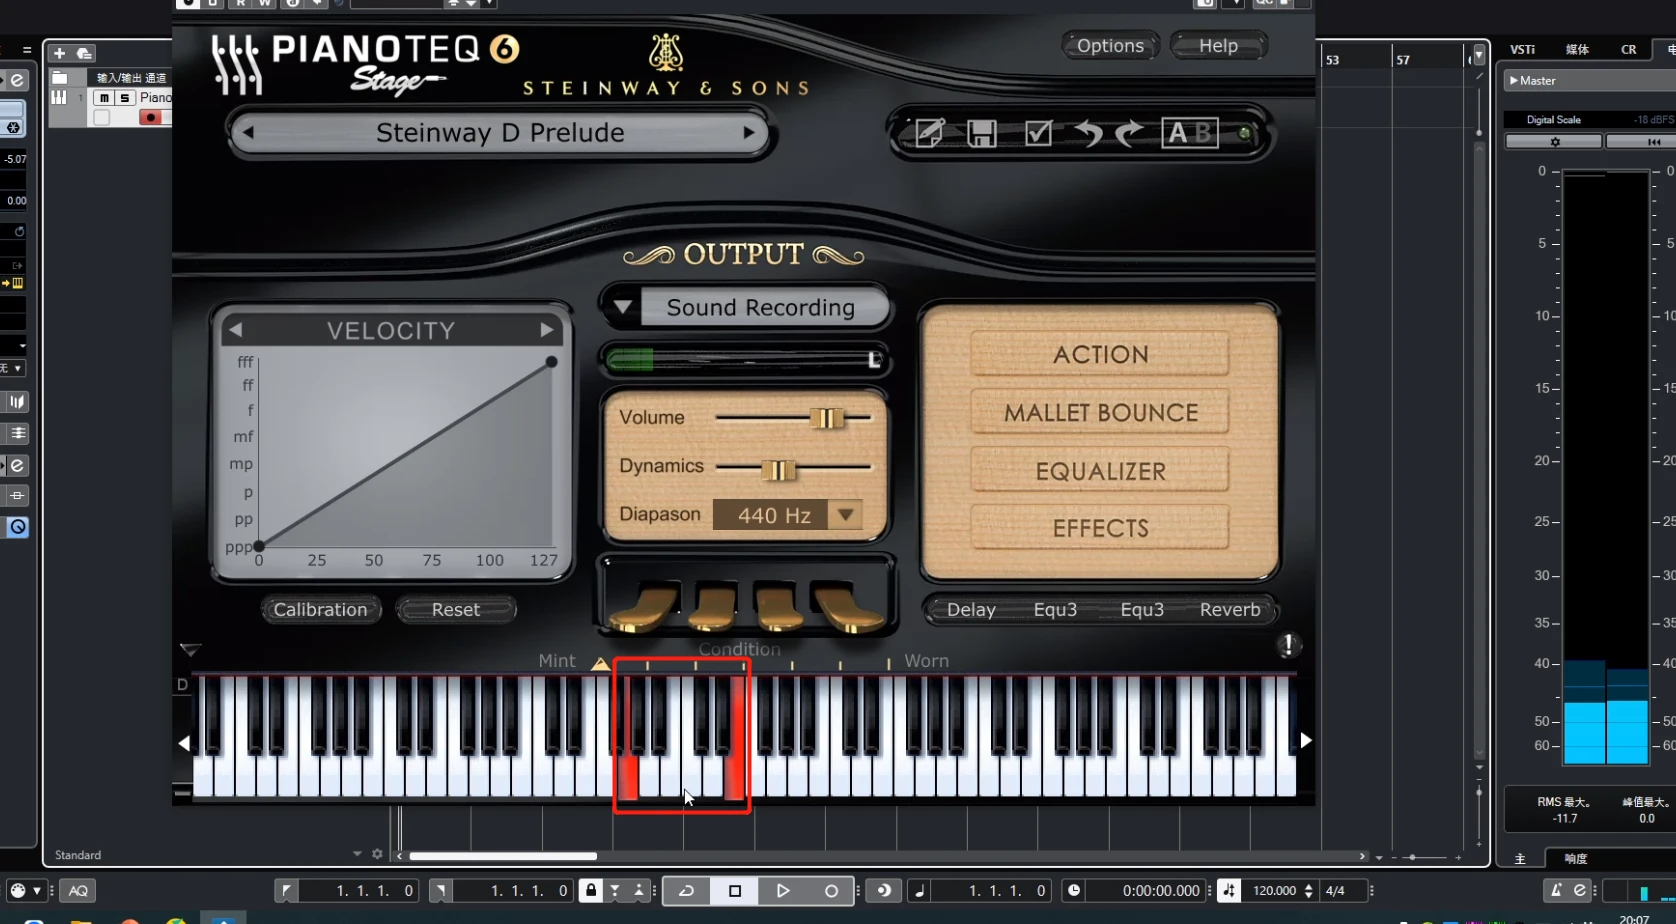Click the exclamation warning icon
Viewport: 1676px width, 924px height.
(x=1288, y=645)
